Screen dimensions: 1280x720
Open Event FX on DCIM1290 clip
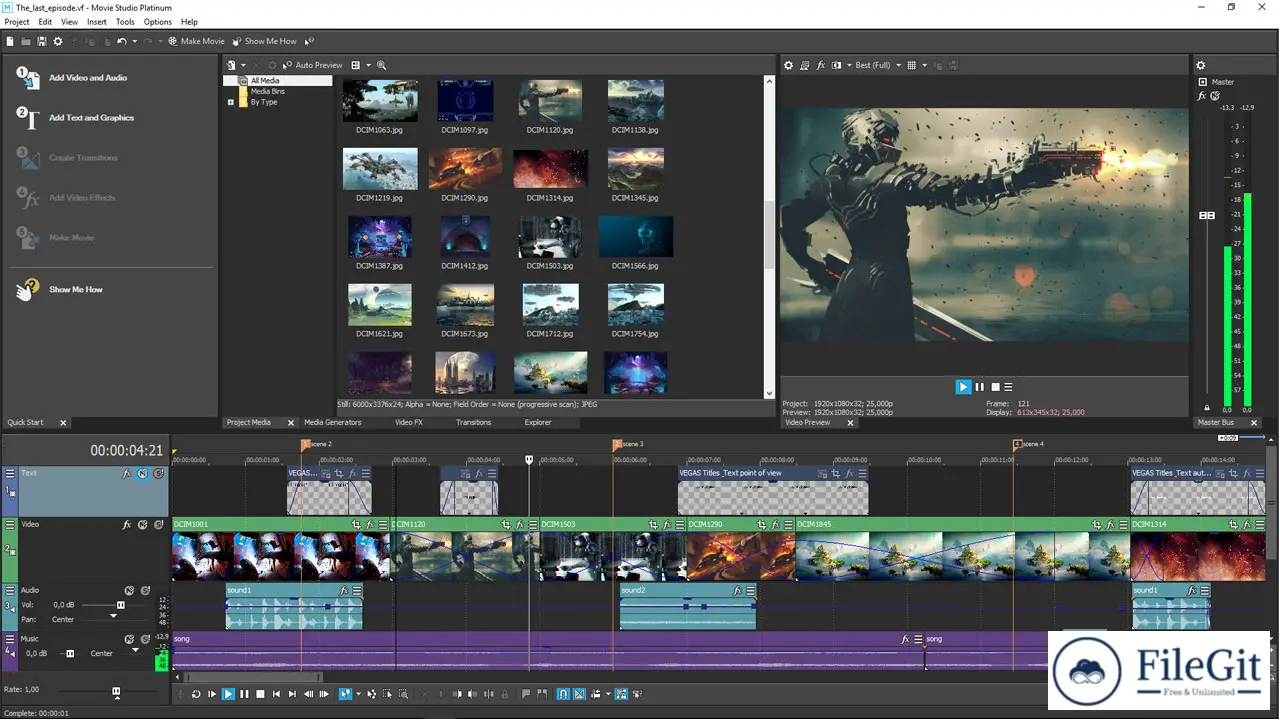[x=775, y=524]
